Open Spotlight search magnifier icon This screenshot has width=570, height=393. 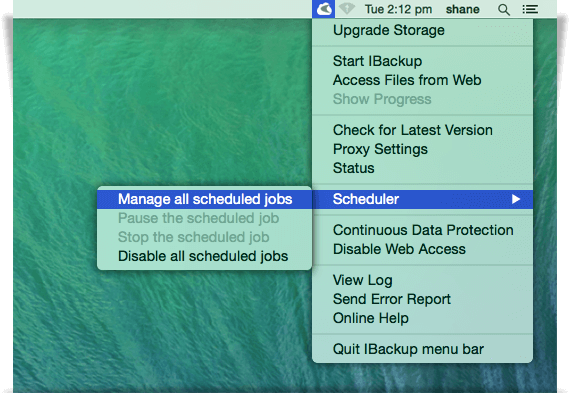click(x=503, y=9)
